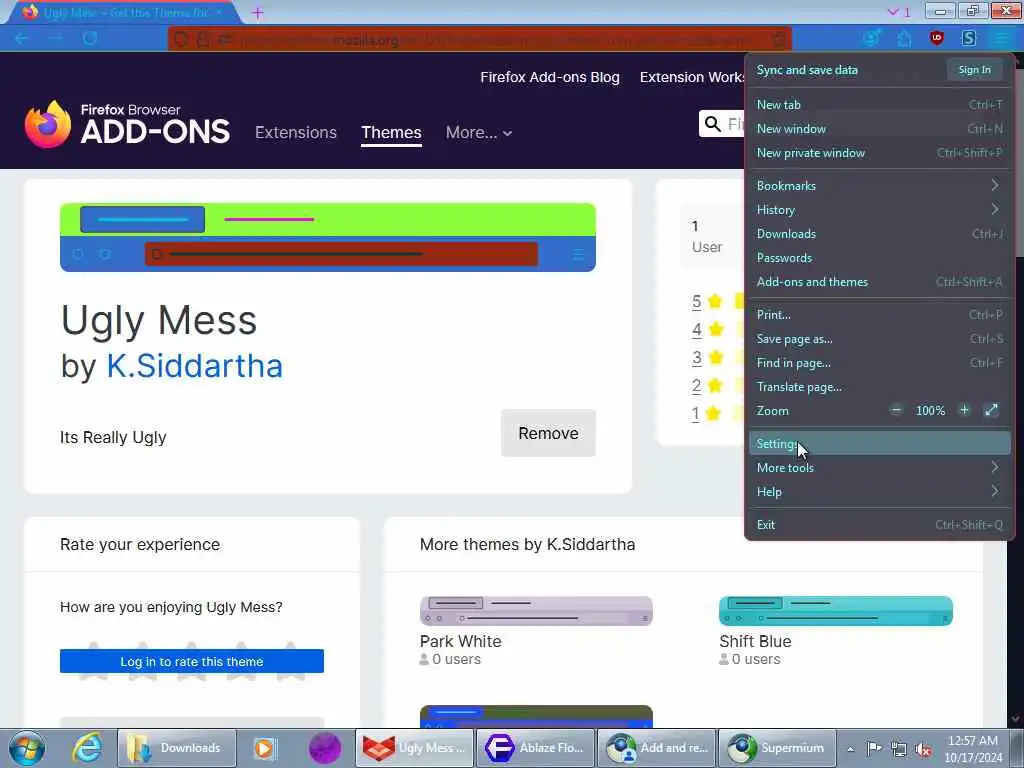This screenshot has height=768, width=1024.
Task: Bookmark this page with the star icon
Action: 778,39
